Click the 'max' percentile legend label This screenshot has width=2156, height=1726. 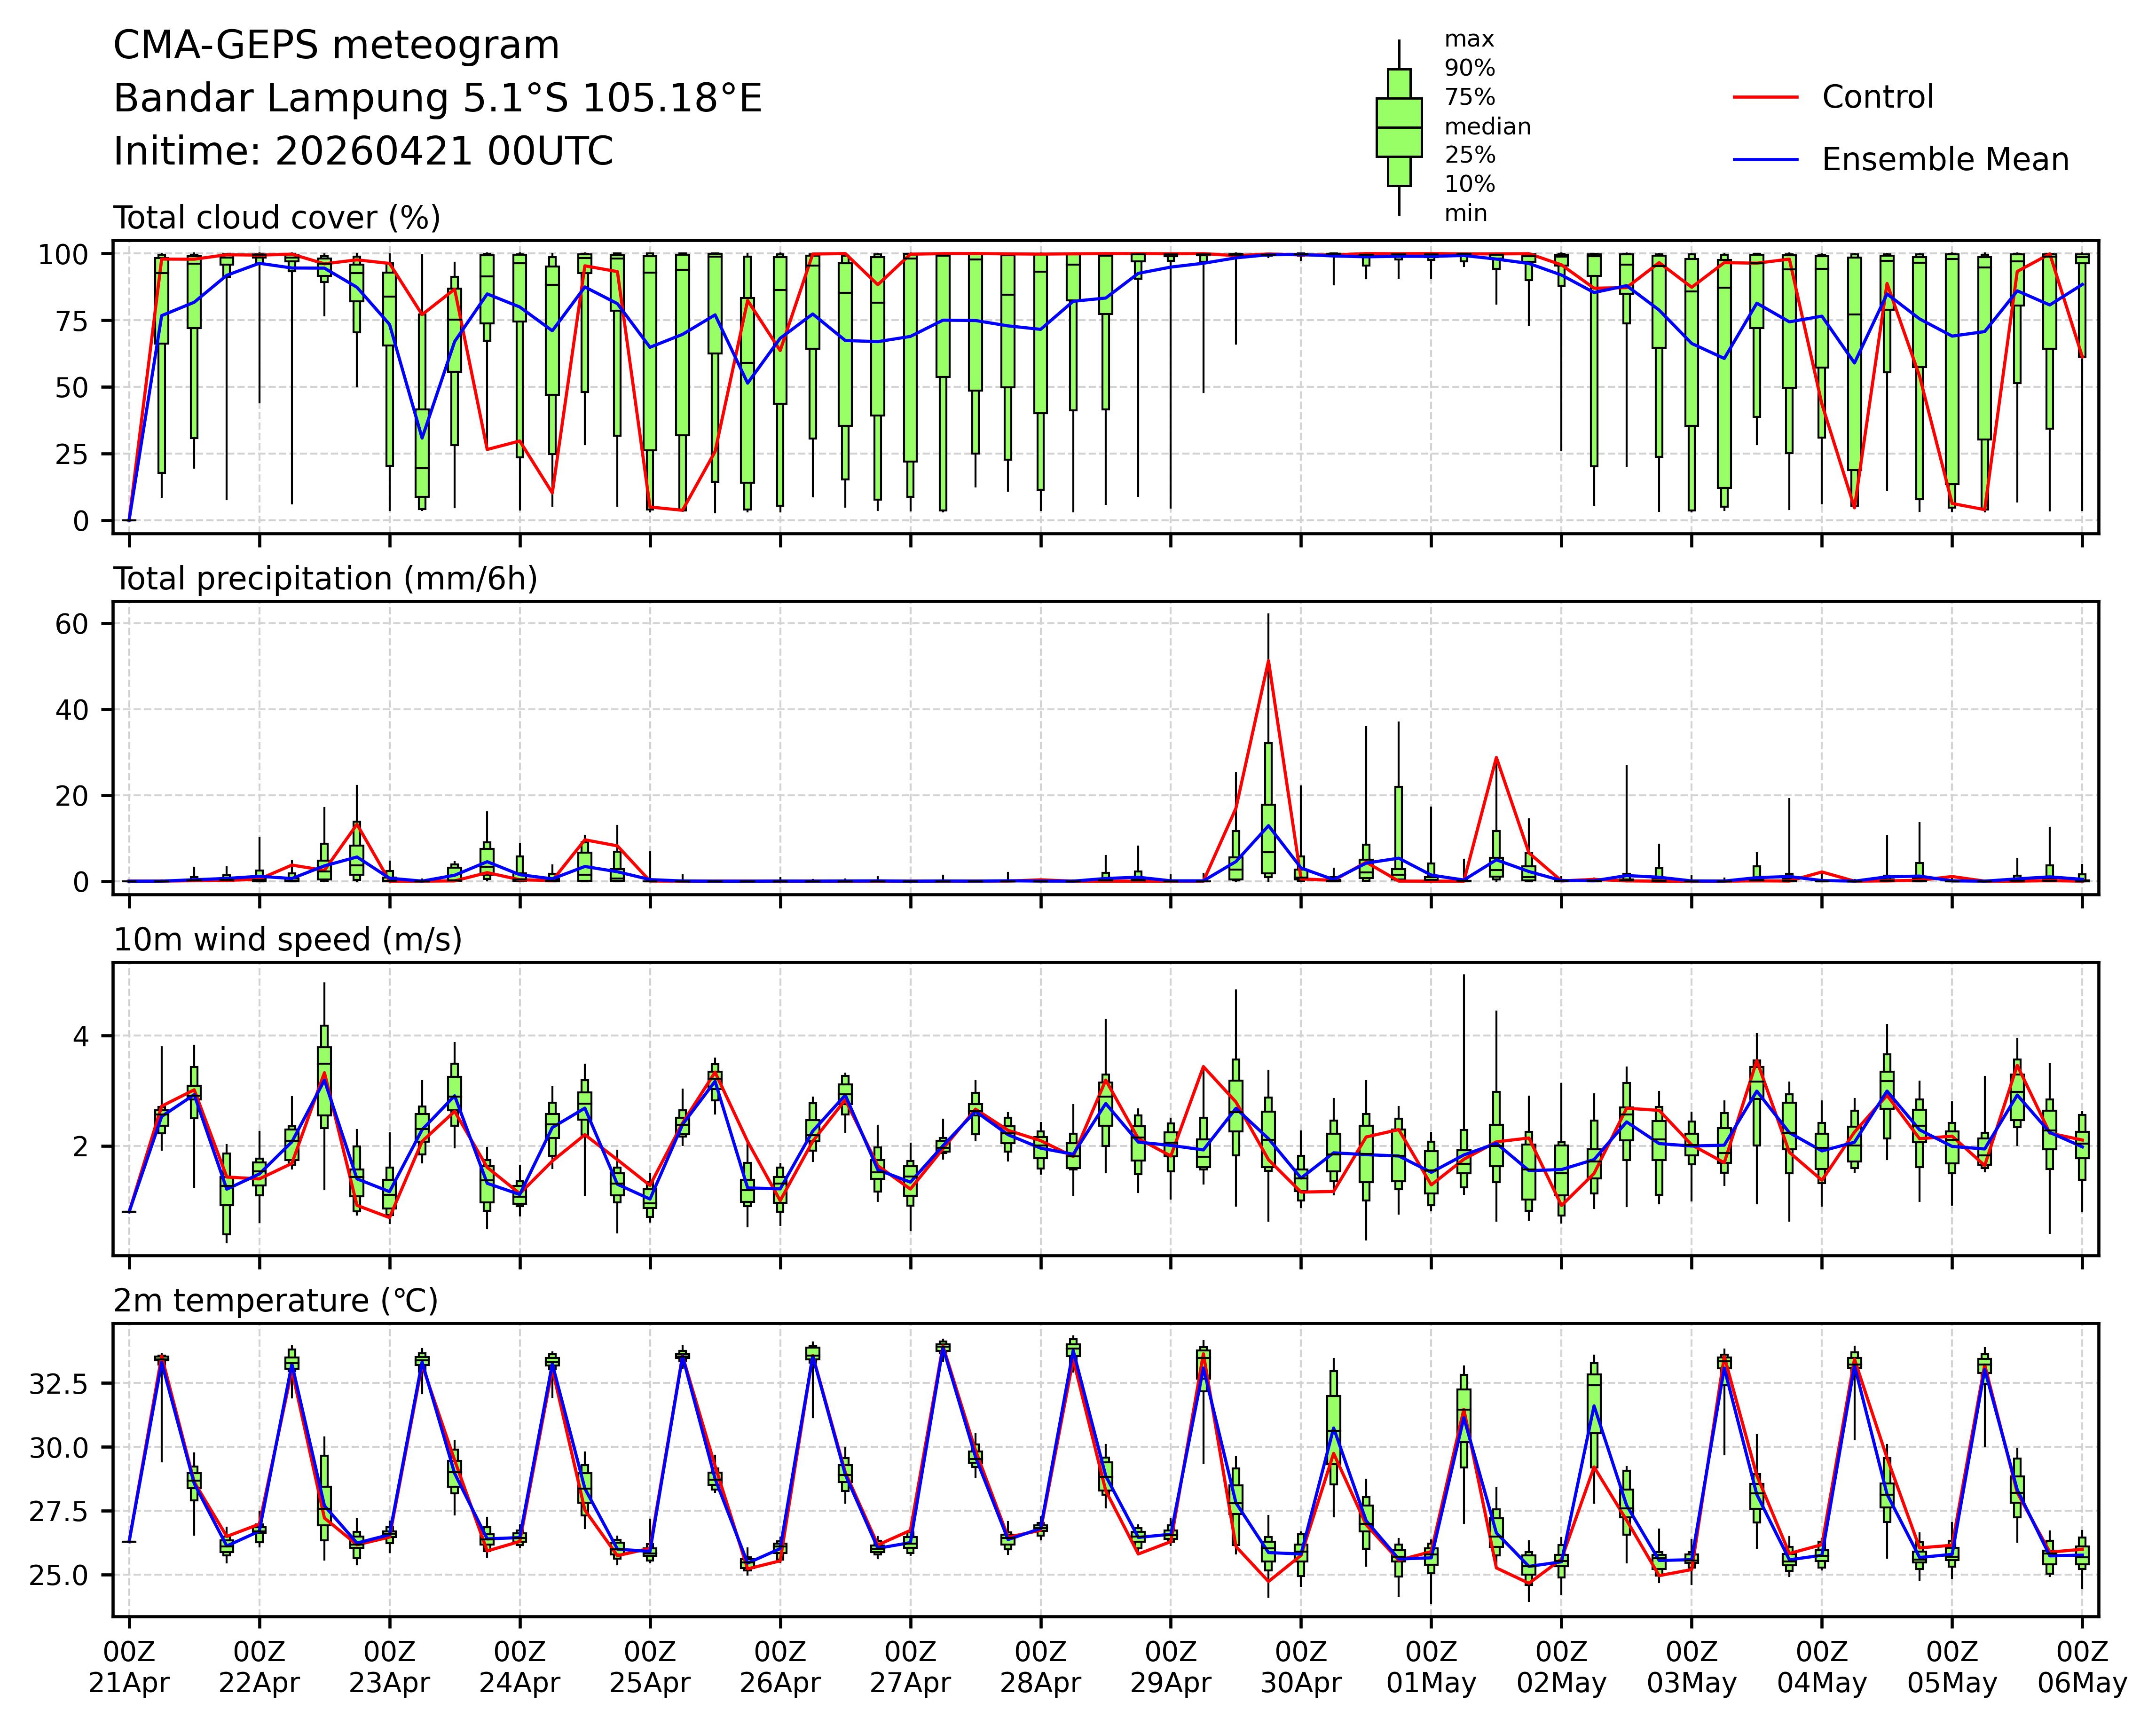click(x=1469, y=40)
